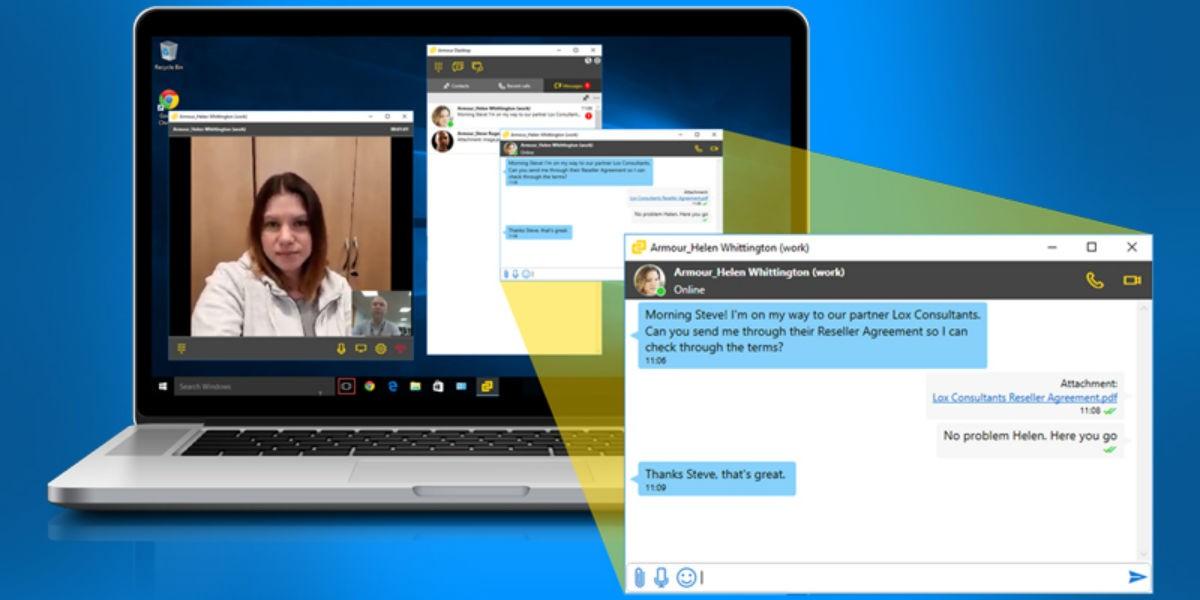The height and width of the screenshot is (600, 1200).
Task: Open File Explorer from the taskbar
Action: coord(415,386)
